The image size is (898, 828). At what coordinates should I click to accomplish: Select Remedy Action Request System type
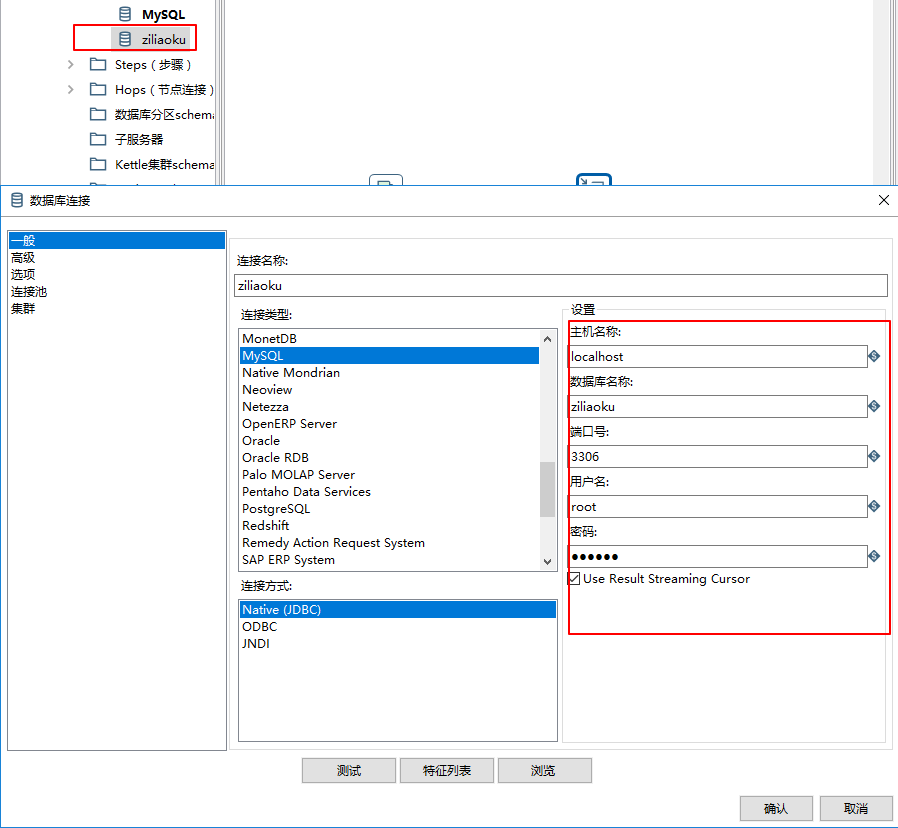(389, 543)
